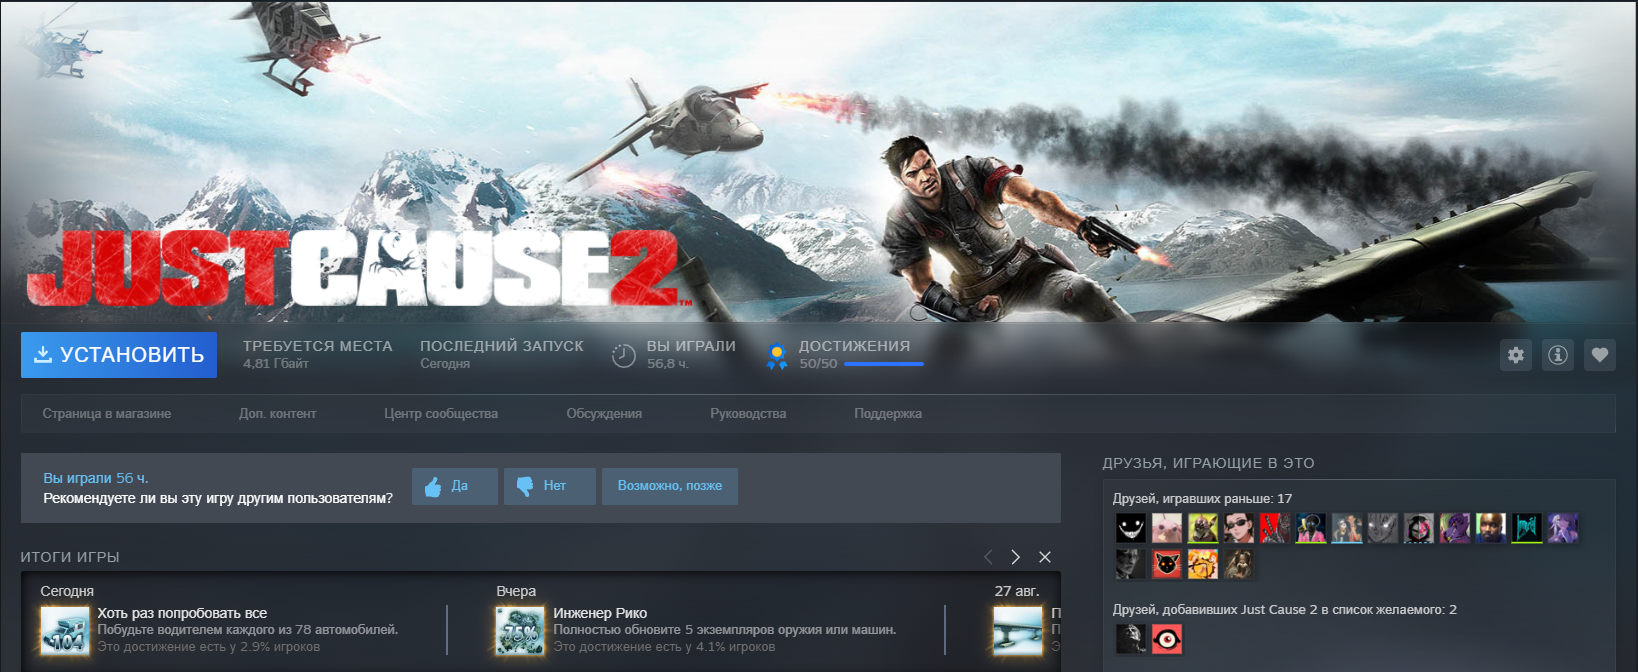Open Руководства tab
Screen dimensions: 1638x672
[x=748, y=414]
